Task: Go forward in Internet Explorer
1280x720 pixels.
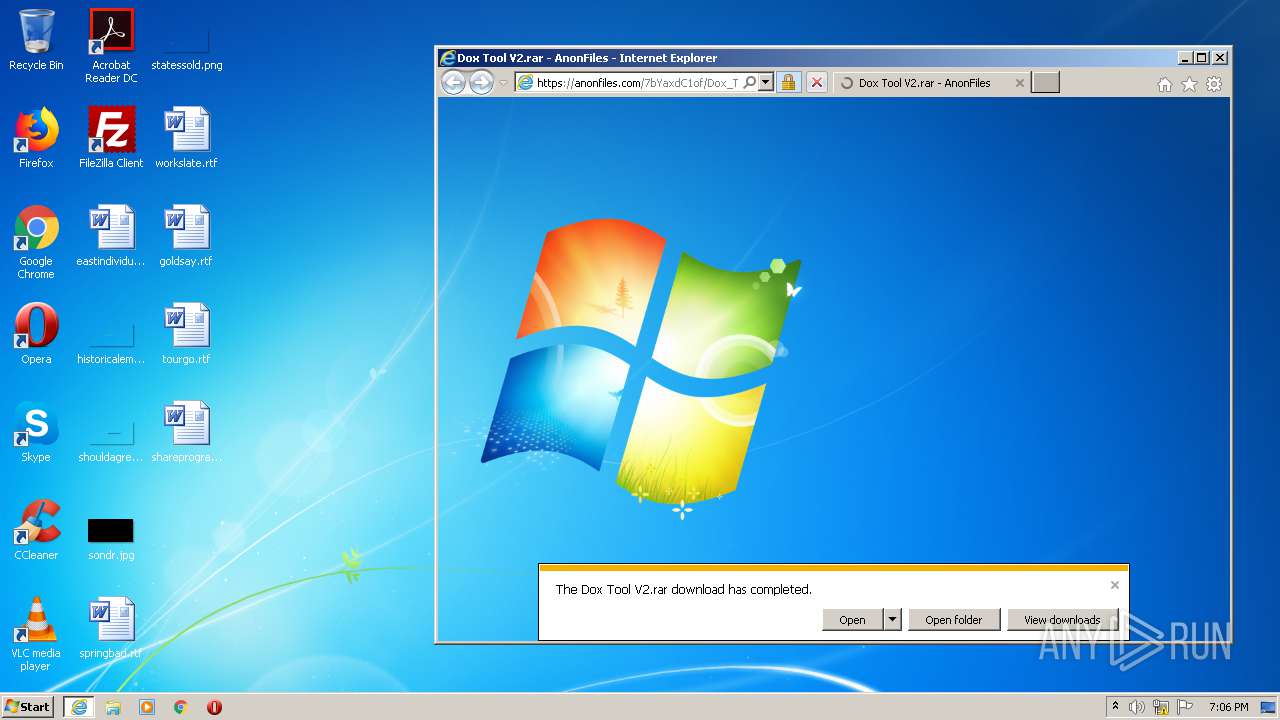Action: (482, 83)
